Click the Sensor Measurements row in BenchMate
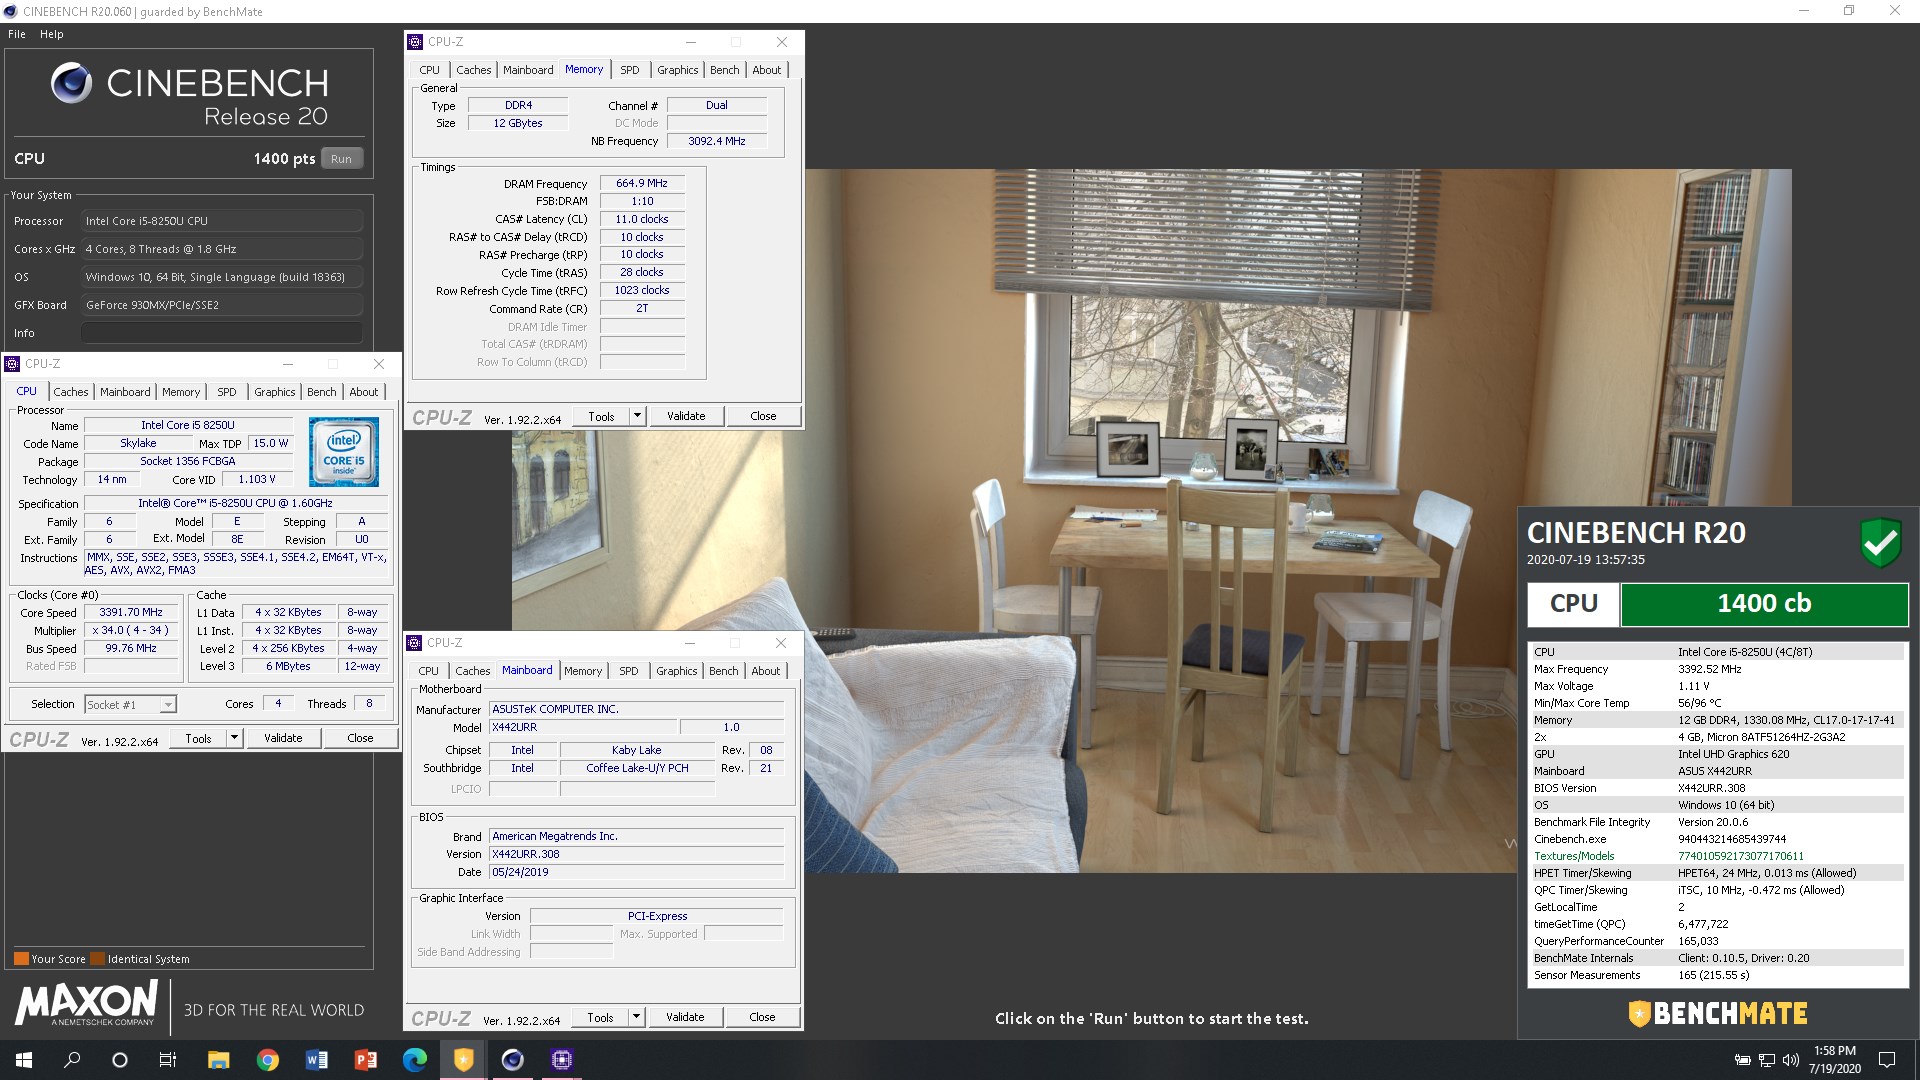The width and height of the screenshot is (1920, 1080). click(x=1716, y=975)
